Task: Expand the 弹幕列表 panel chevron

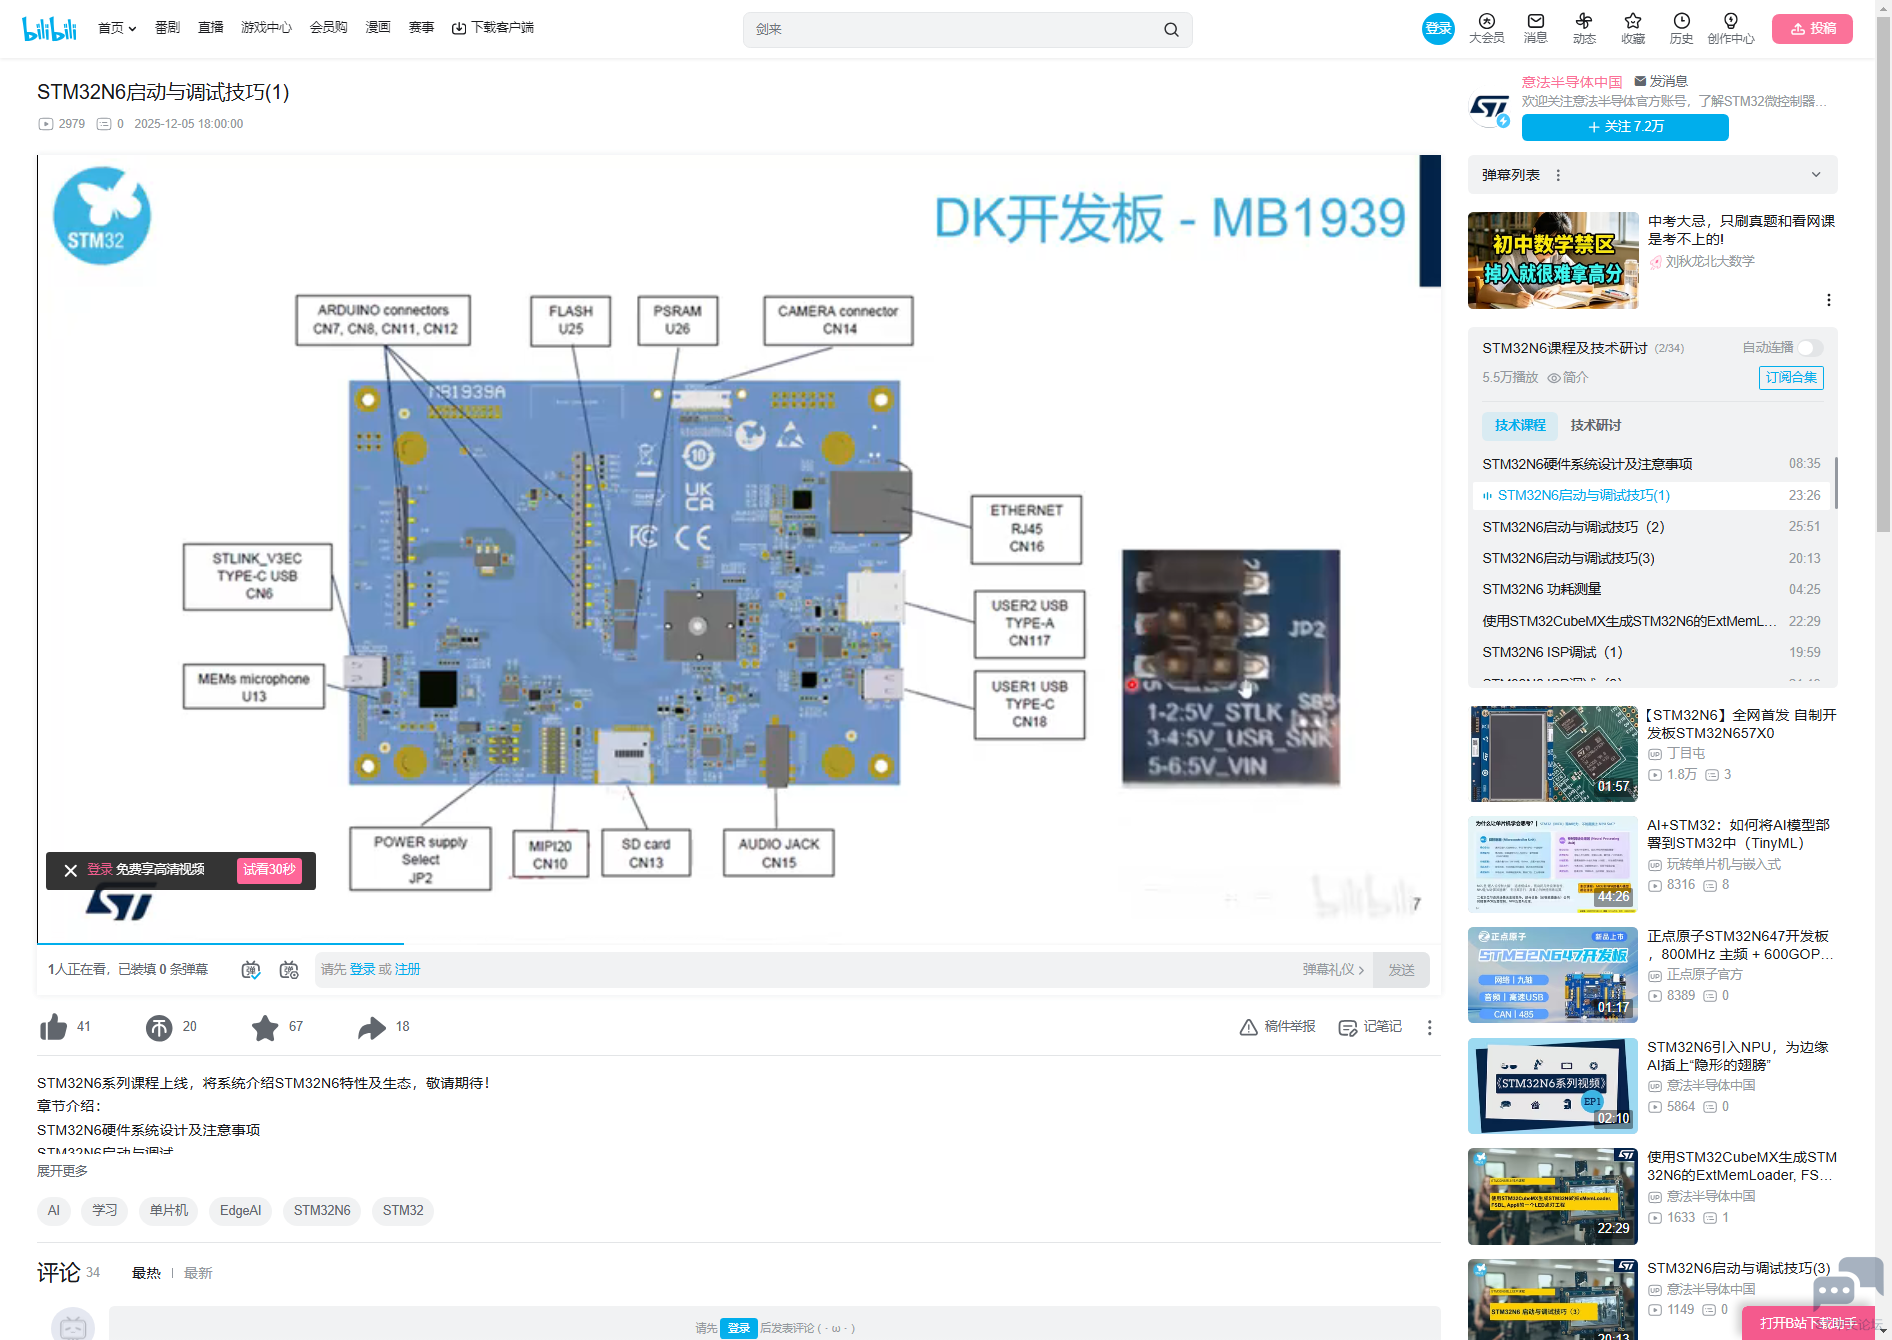Action: (x=1816, y=175)
